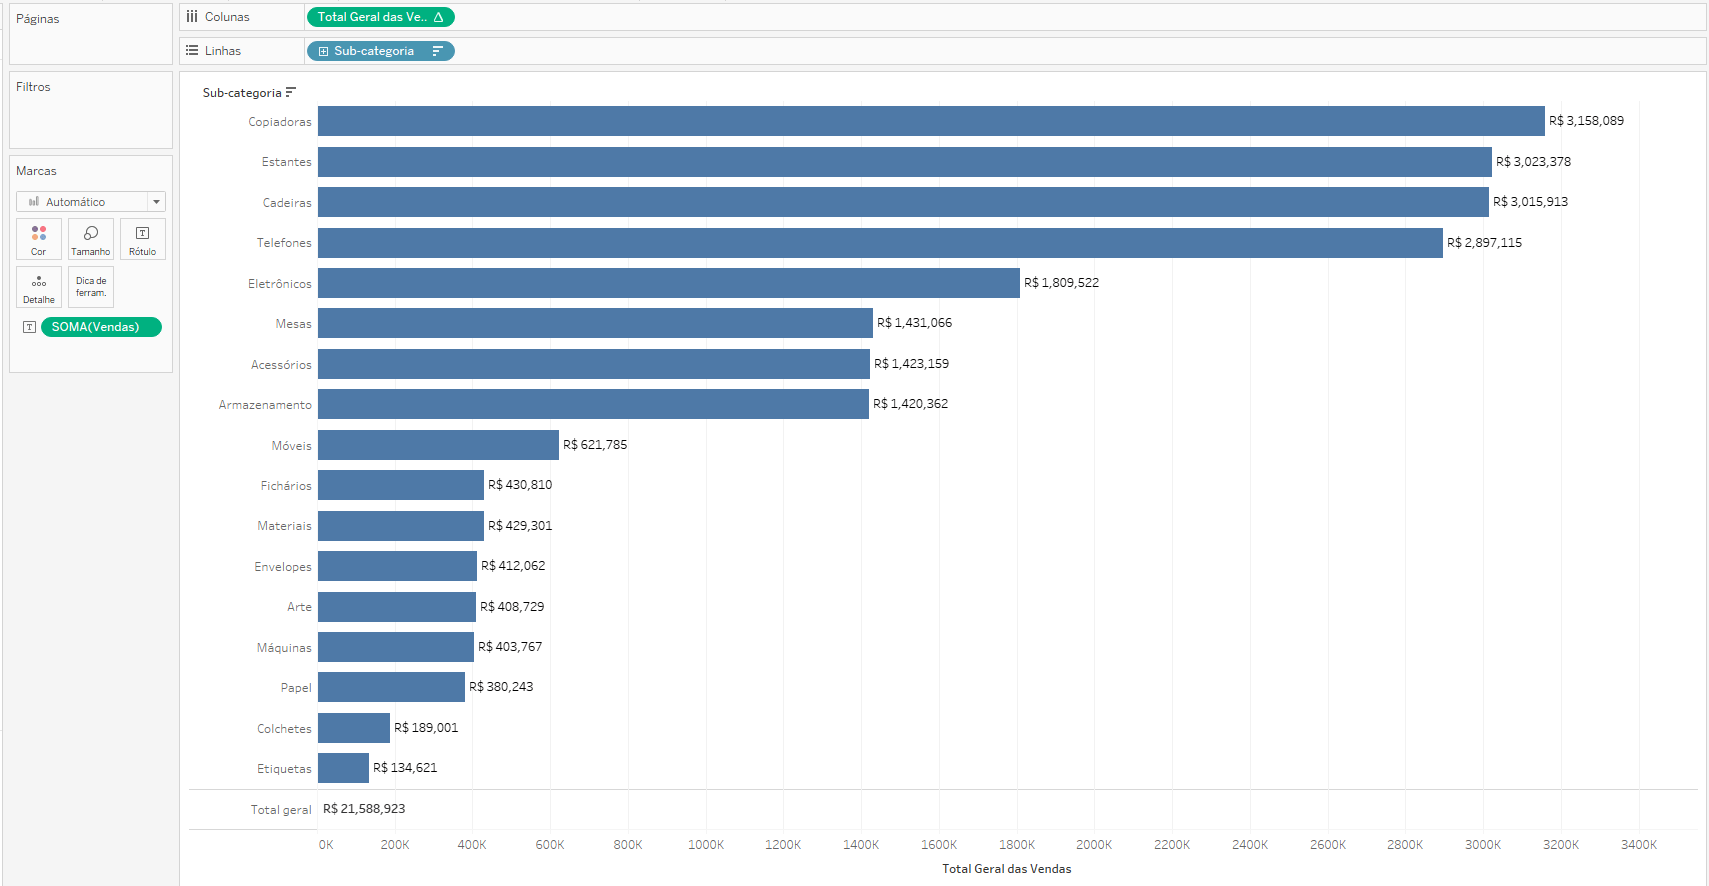Select the Materiais bar

pos(401,526)
